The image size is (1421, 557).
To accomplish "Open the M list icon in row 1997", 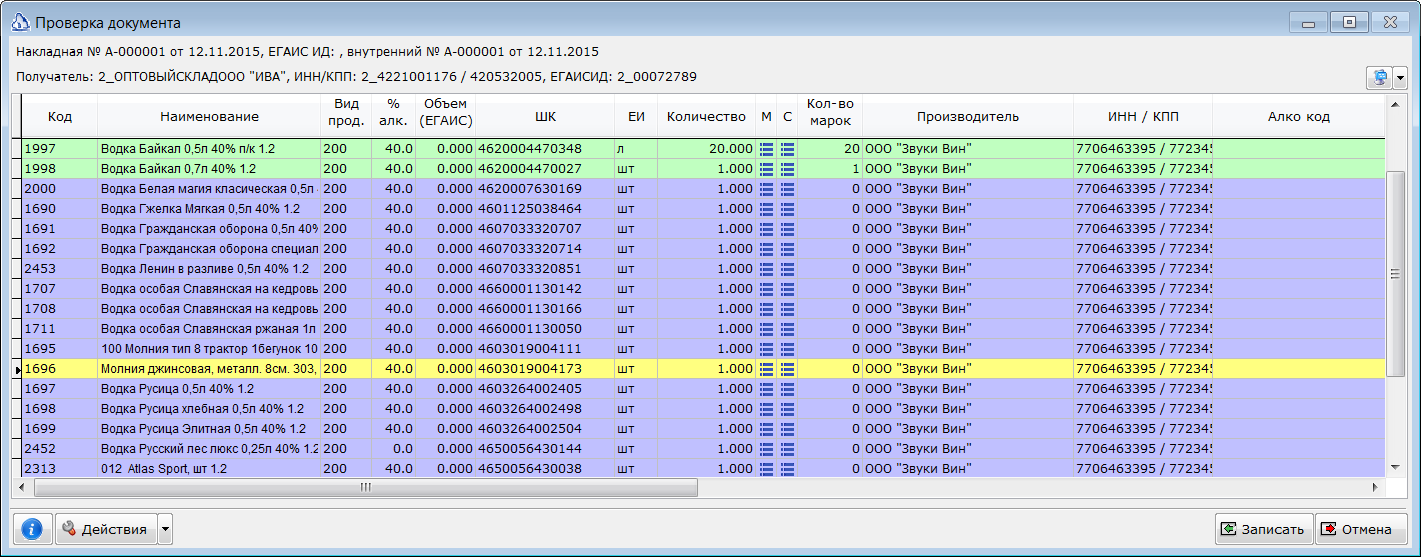I will click(767, 148).
